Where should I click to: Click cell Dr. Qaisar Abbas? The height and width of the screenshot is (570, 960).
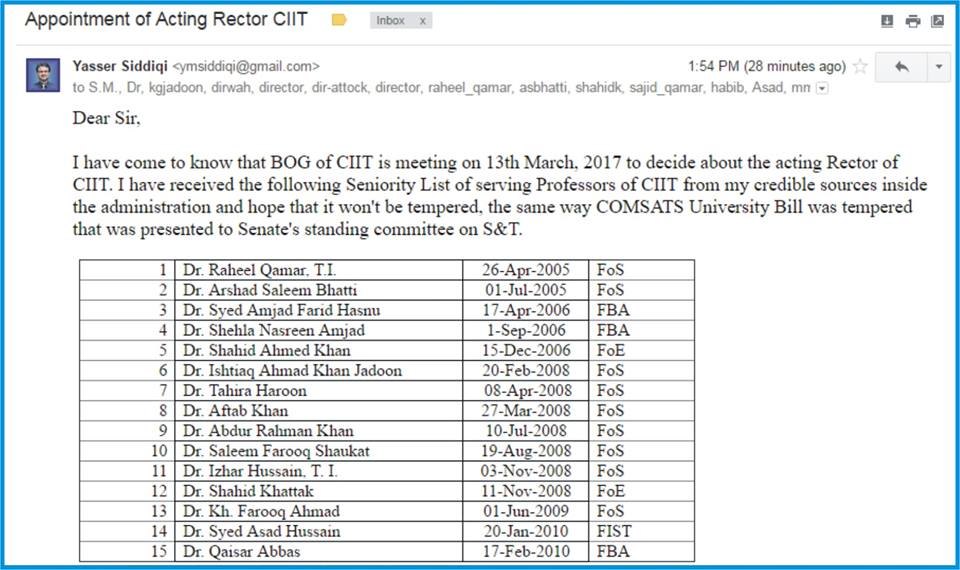tap(318, 552)
